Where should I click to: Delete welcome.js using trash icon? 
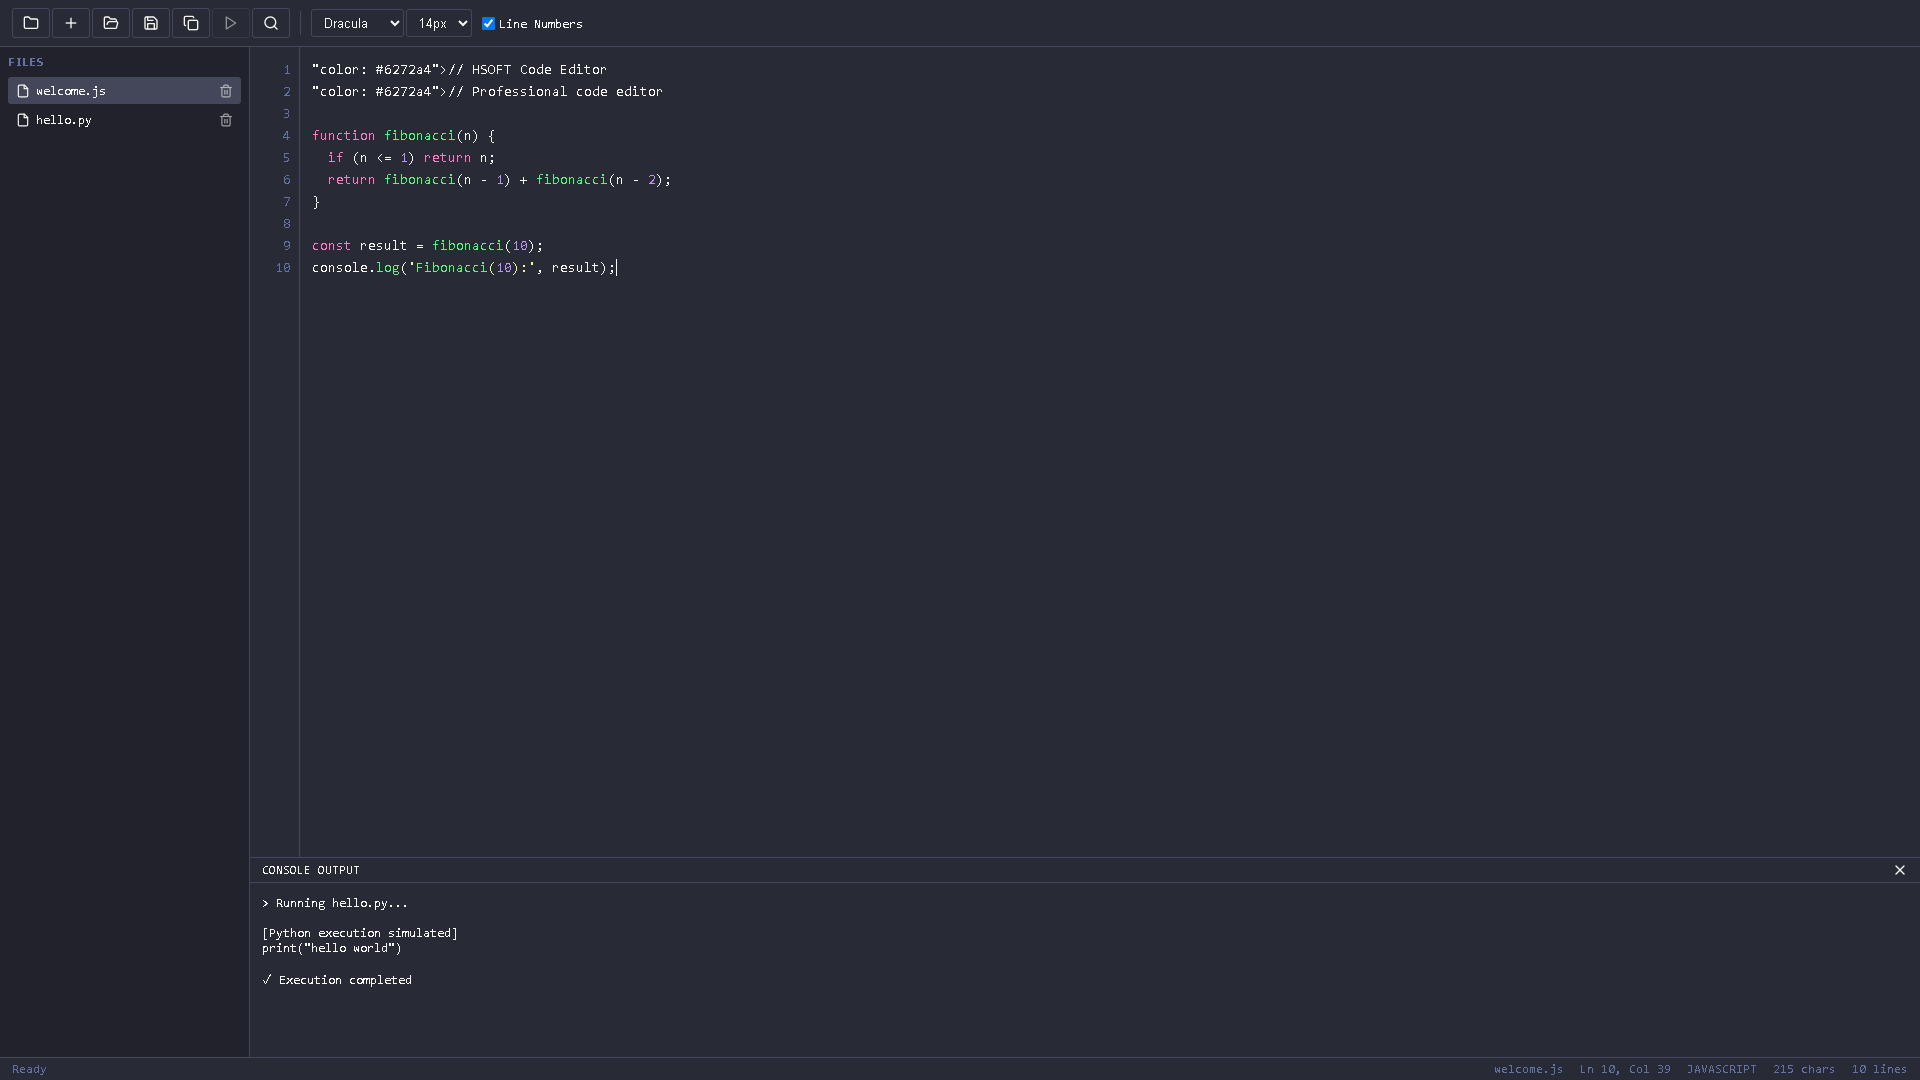coord(226,91)
